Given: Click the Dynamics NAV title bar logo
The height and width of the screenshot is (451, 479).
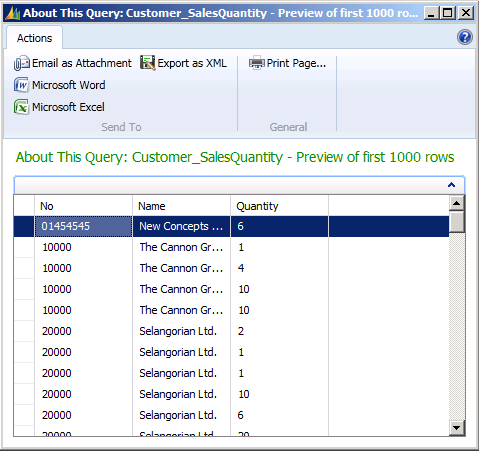Looking at the screenshot, I should (x=13, y=13).
